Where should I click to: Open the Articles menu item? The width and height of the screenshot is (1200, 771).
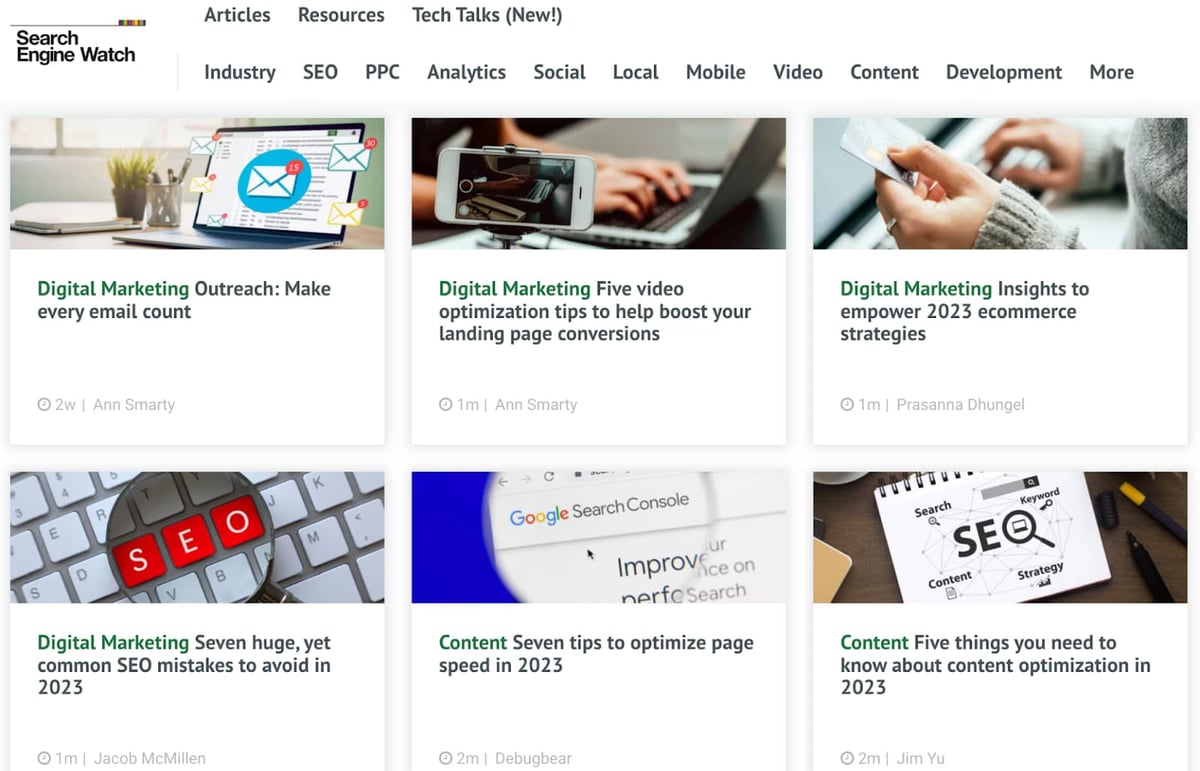click(x=237, y=15)
